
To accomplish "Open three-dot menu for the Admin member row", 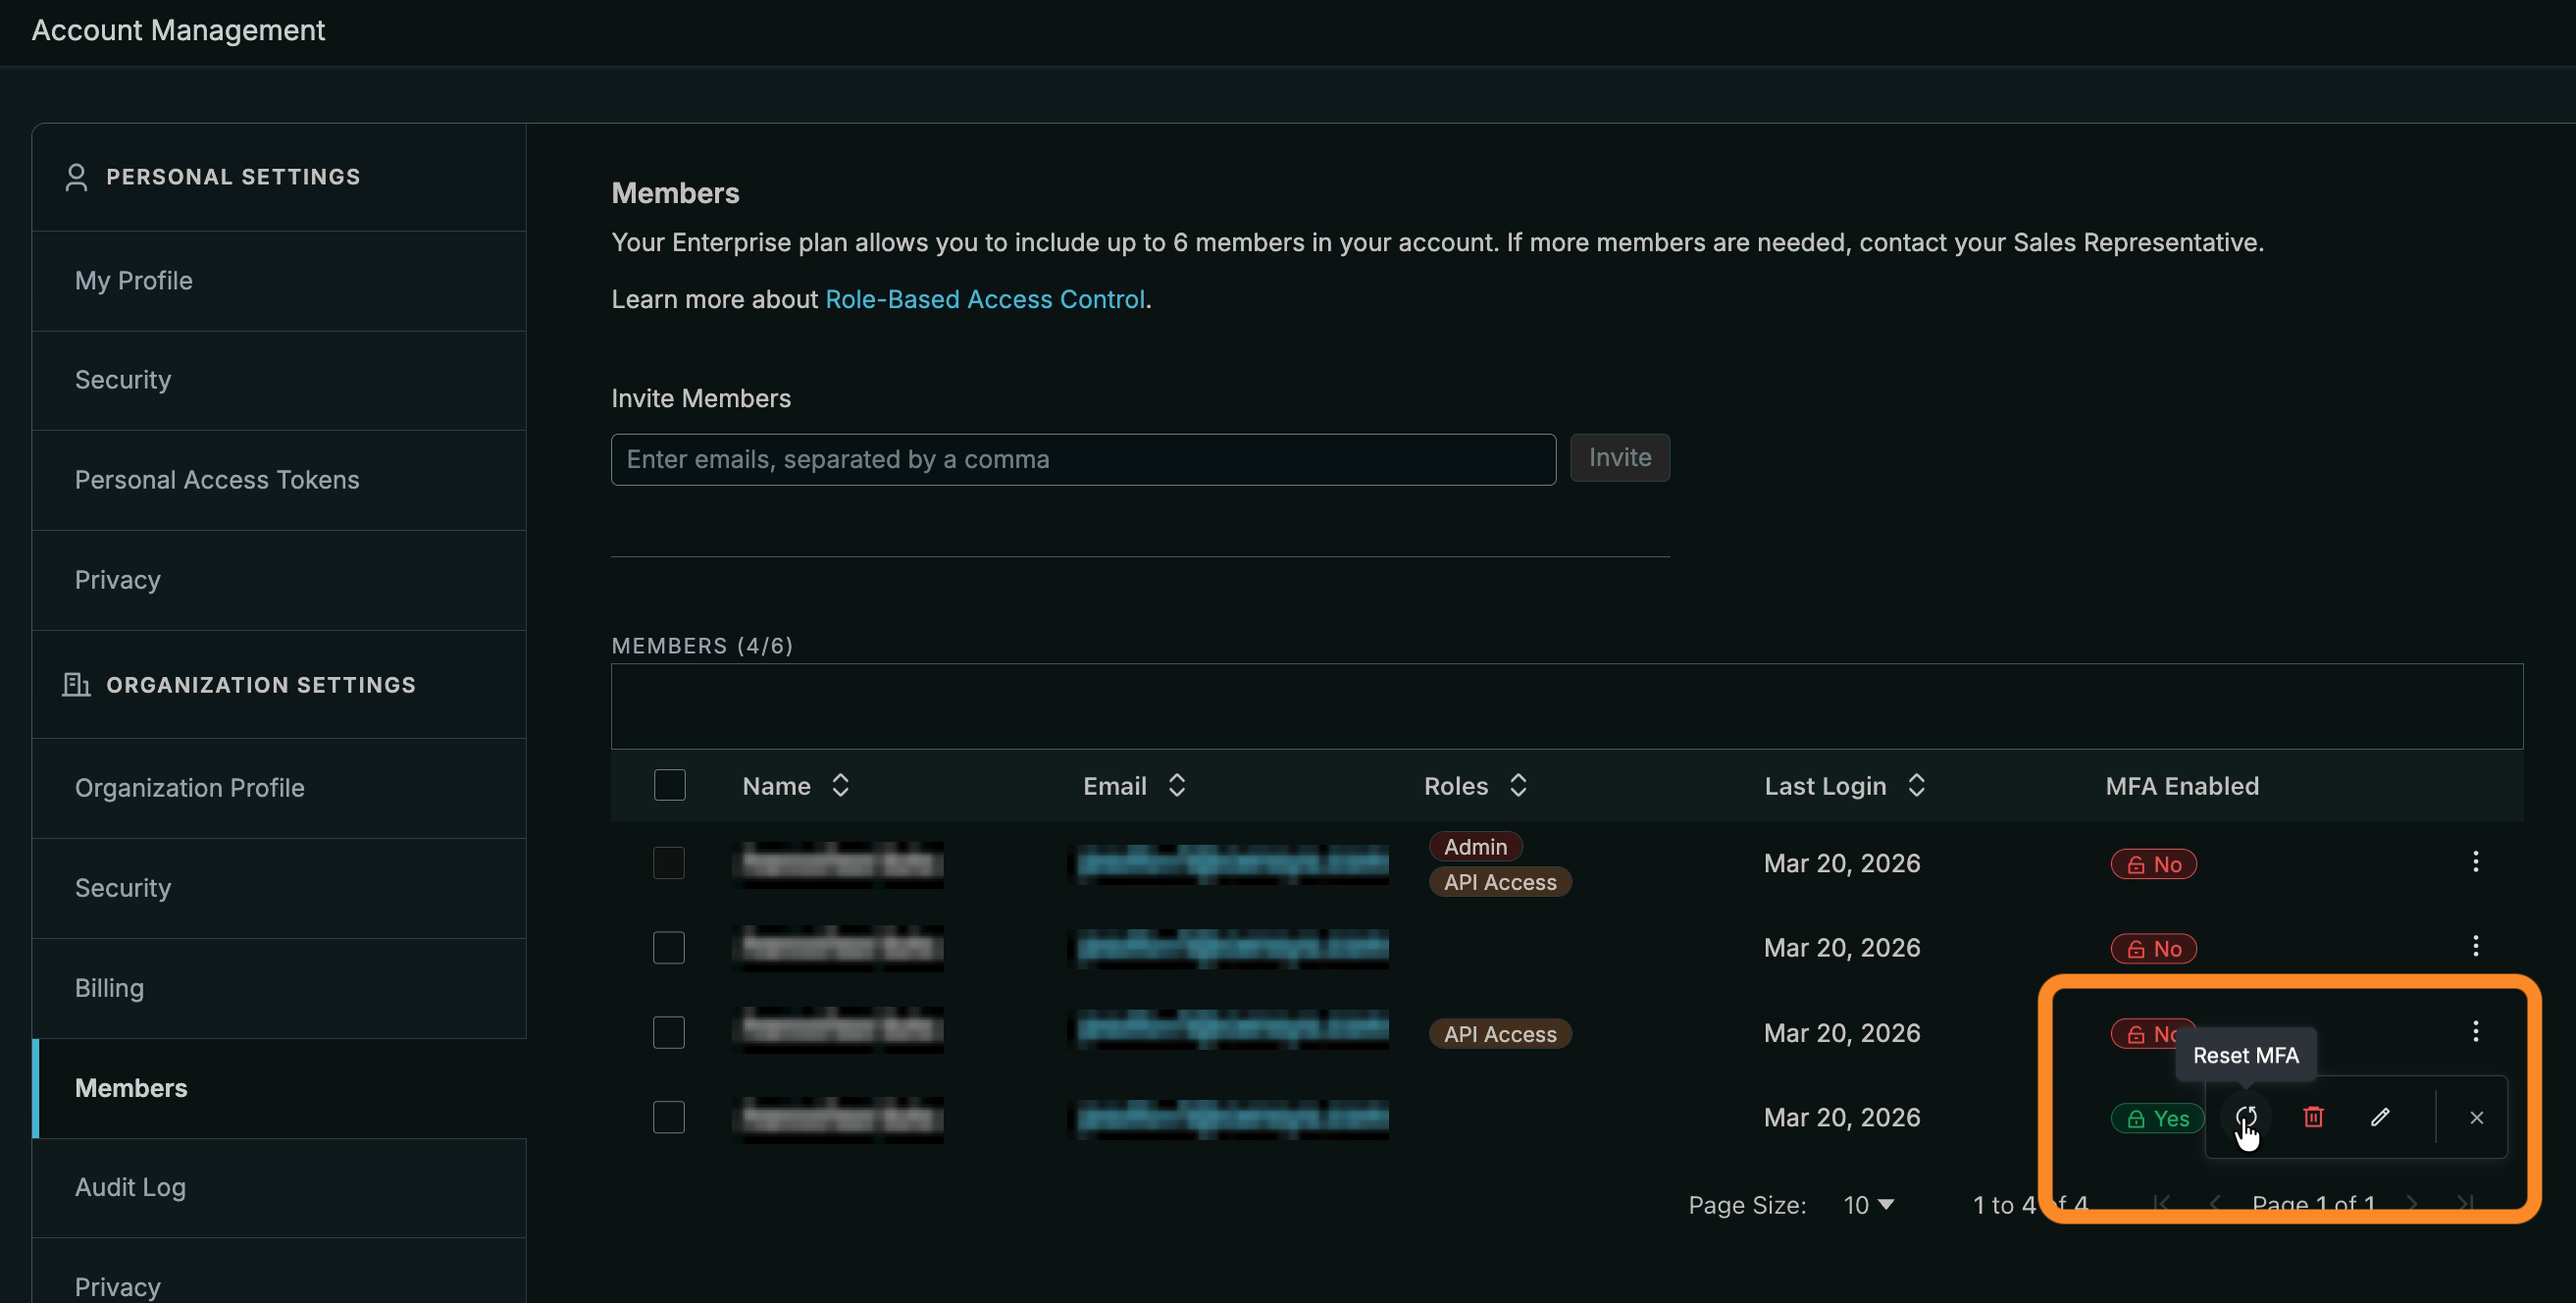I will [x=2475, y=861].
